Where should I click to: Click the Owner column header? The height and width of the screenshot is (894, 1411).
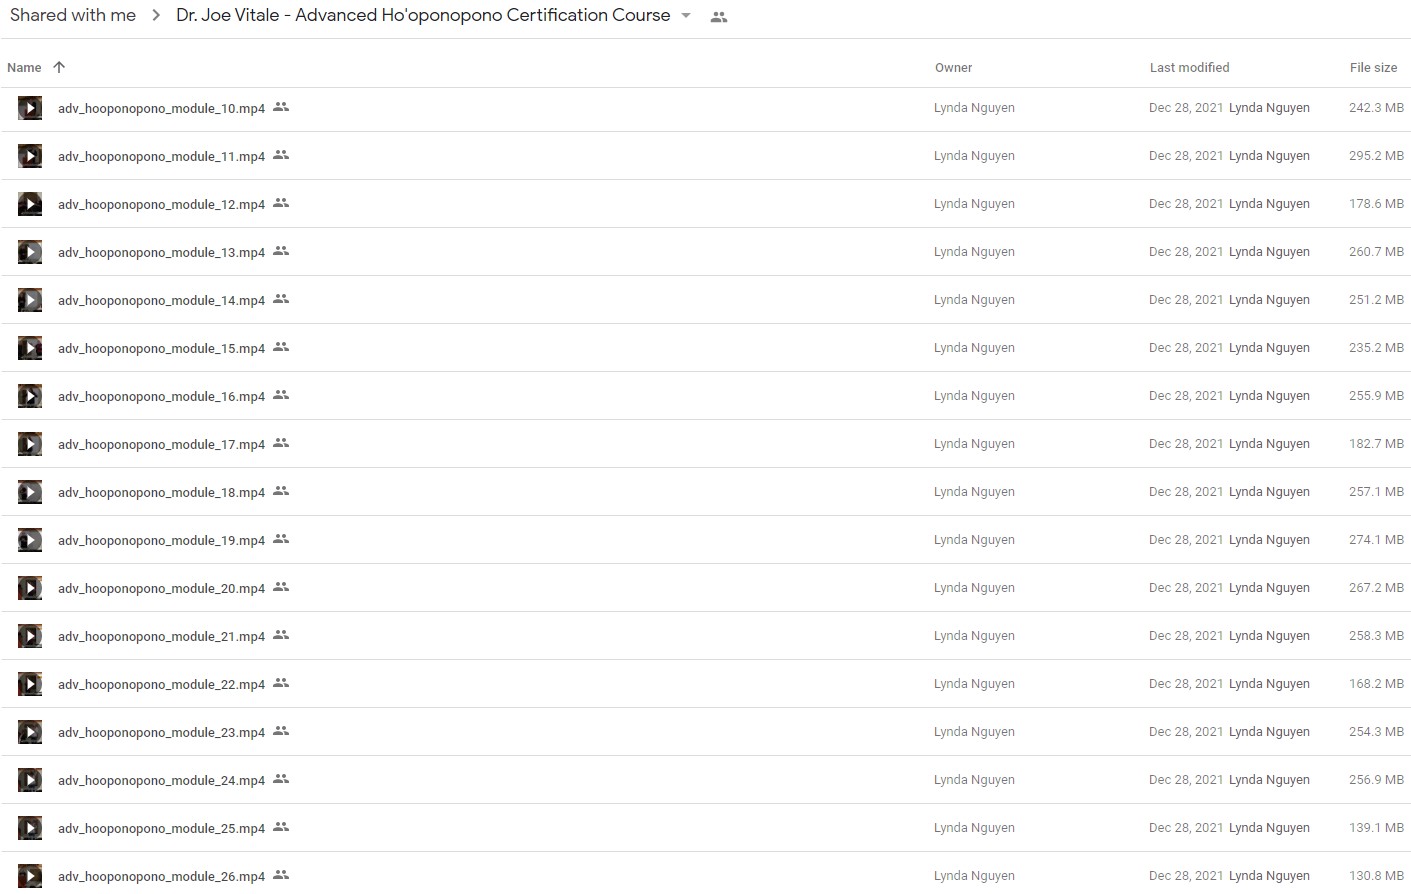[953, 68]
